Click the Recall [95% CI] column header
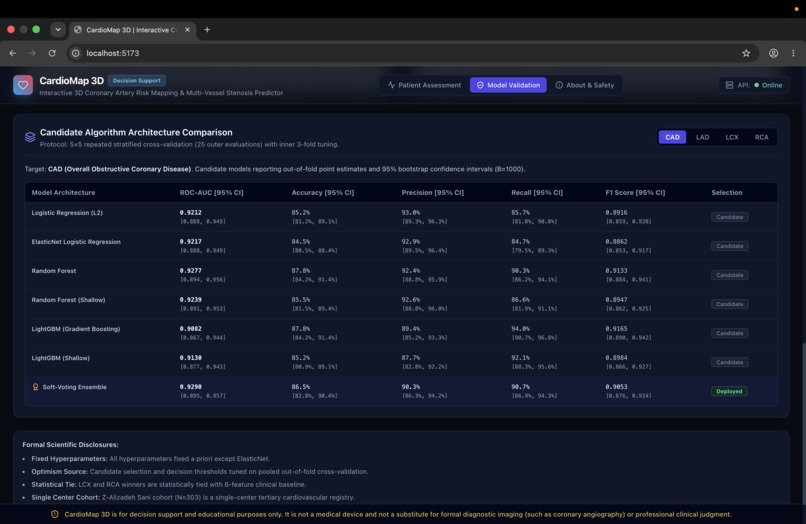Viewport: 806px width, 524px height. [537, 192]
